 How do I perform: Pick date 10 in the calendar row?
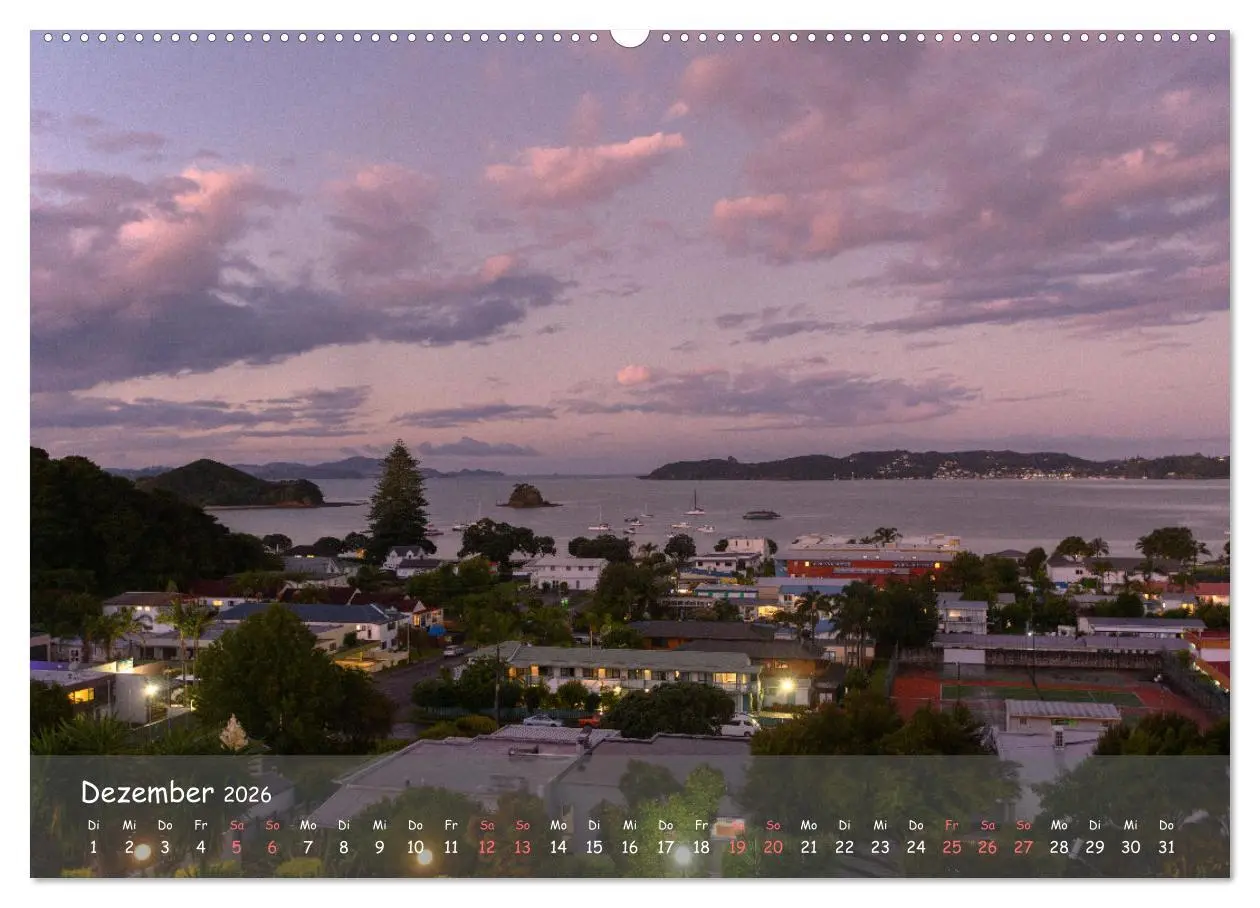[x=415, y=847]
